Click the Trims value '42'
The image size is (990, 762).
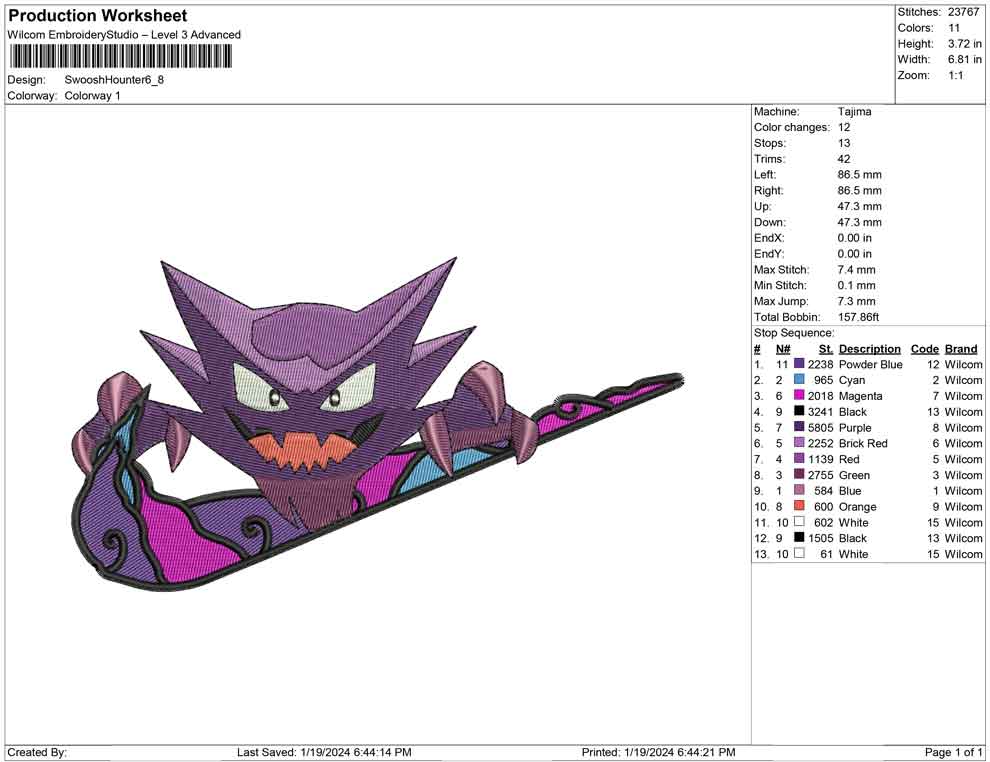pyautogui.click(x=844, y=159)
